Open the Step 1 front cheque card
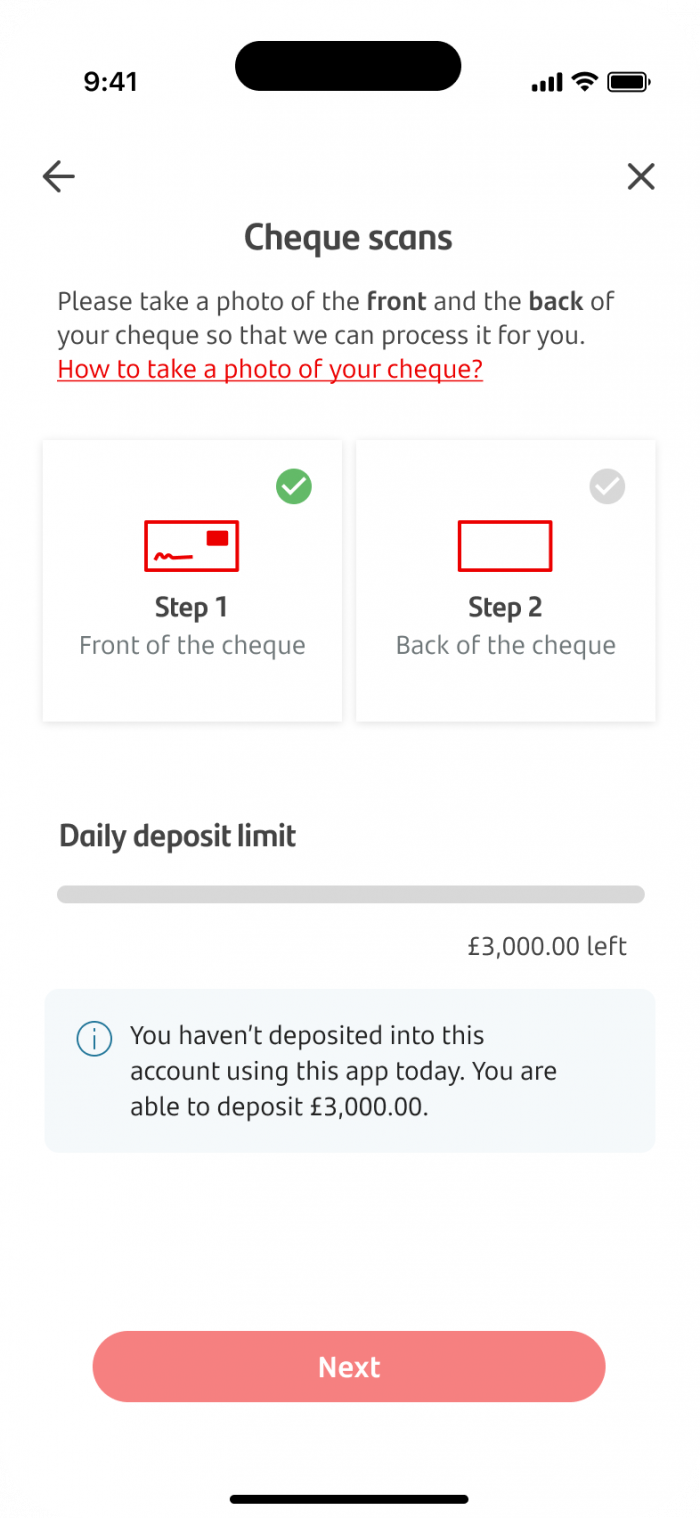Image resolution: width=700 pixels, height=1518 pixels. tap(191, 580)
